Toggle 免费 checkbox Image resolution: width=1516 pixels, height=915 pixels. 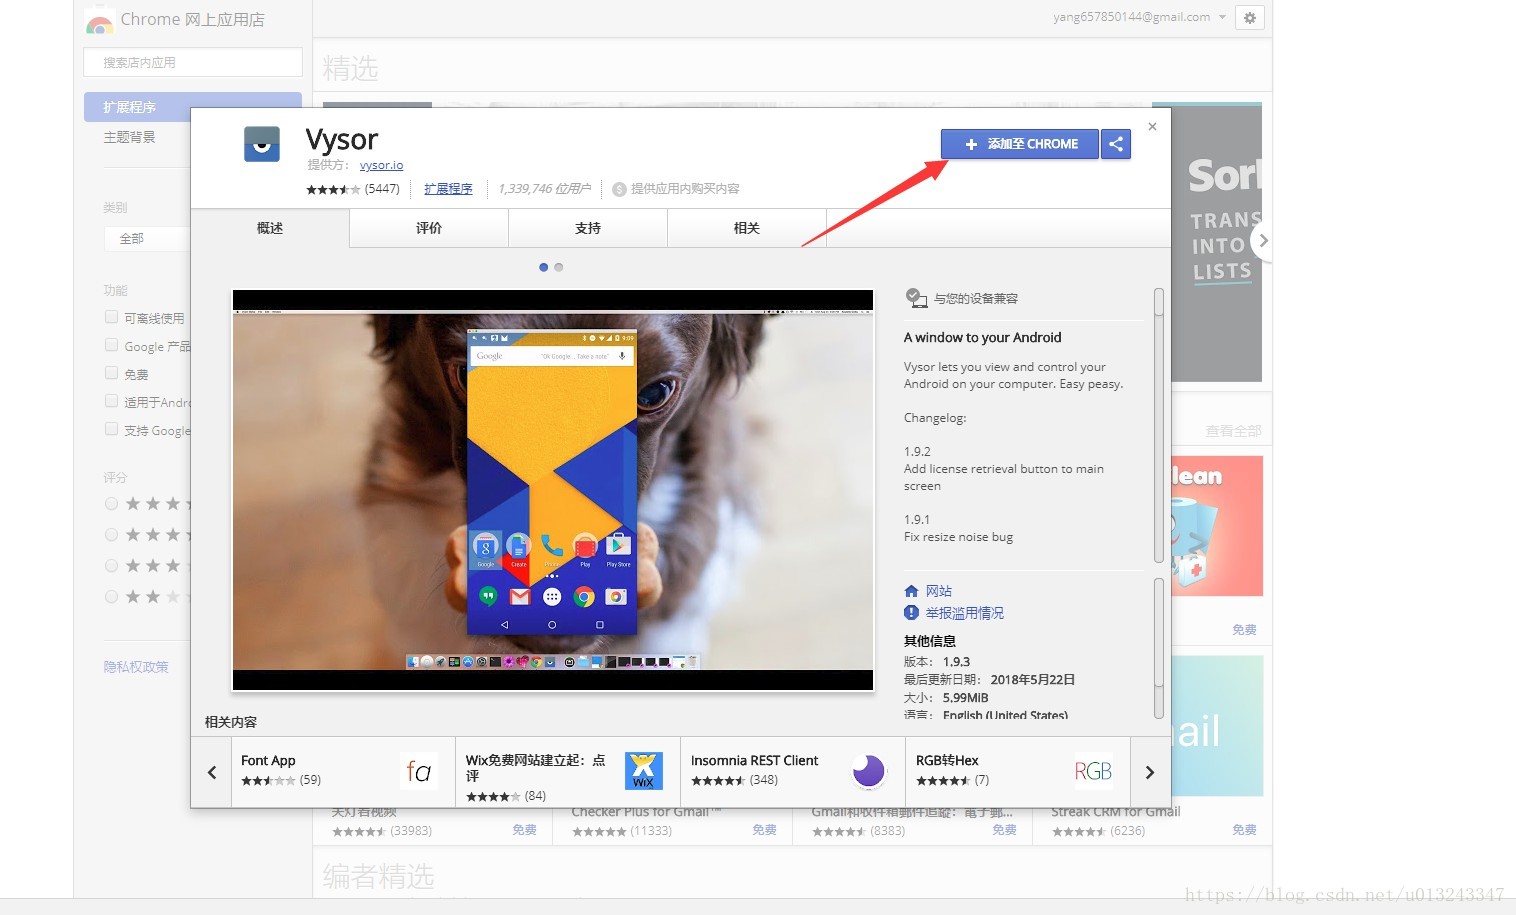112,373
